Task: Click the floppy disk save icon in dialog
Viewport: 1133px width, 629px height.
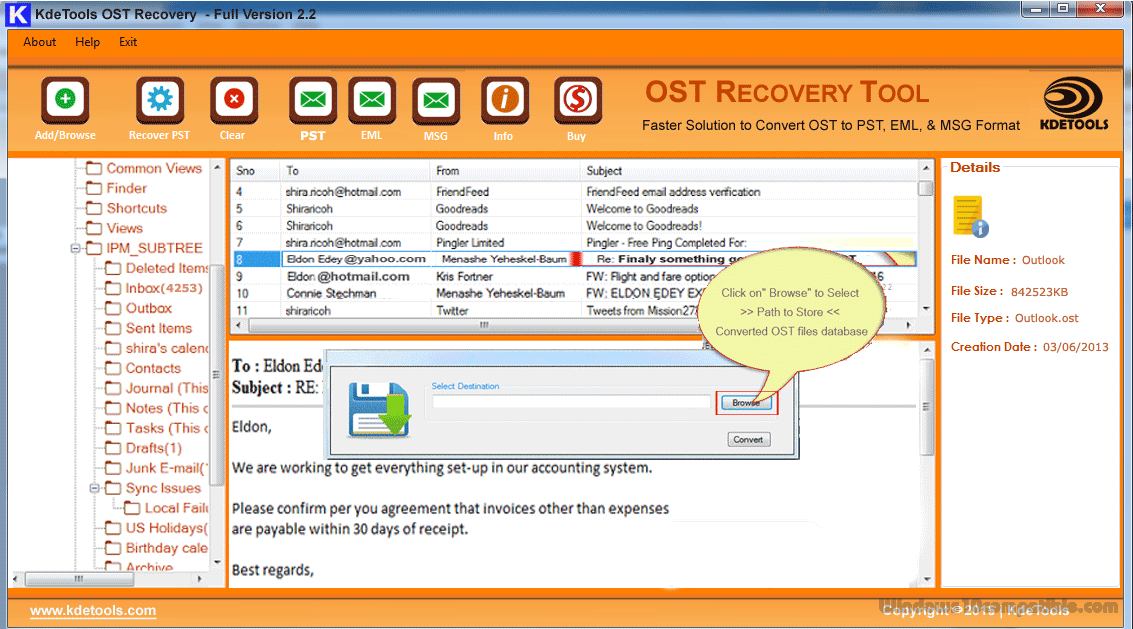Action: [378, 409]
